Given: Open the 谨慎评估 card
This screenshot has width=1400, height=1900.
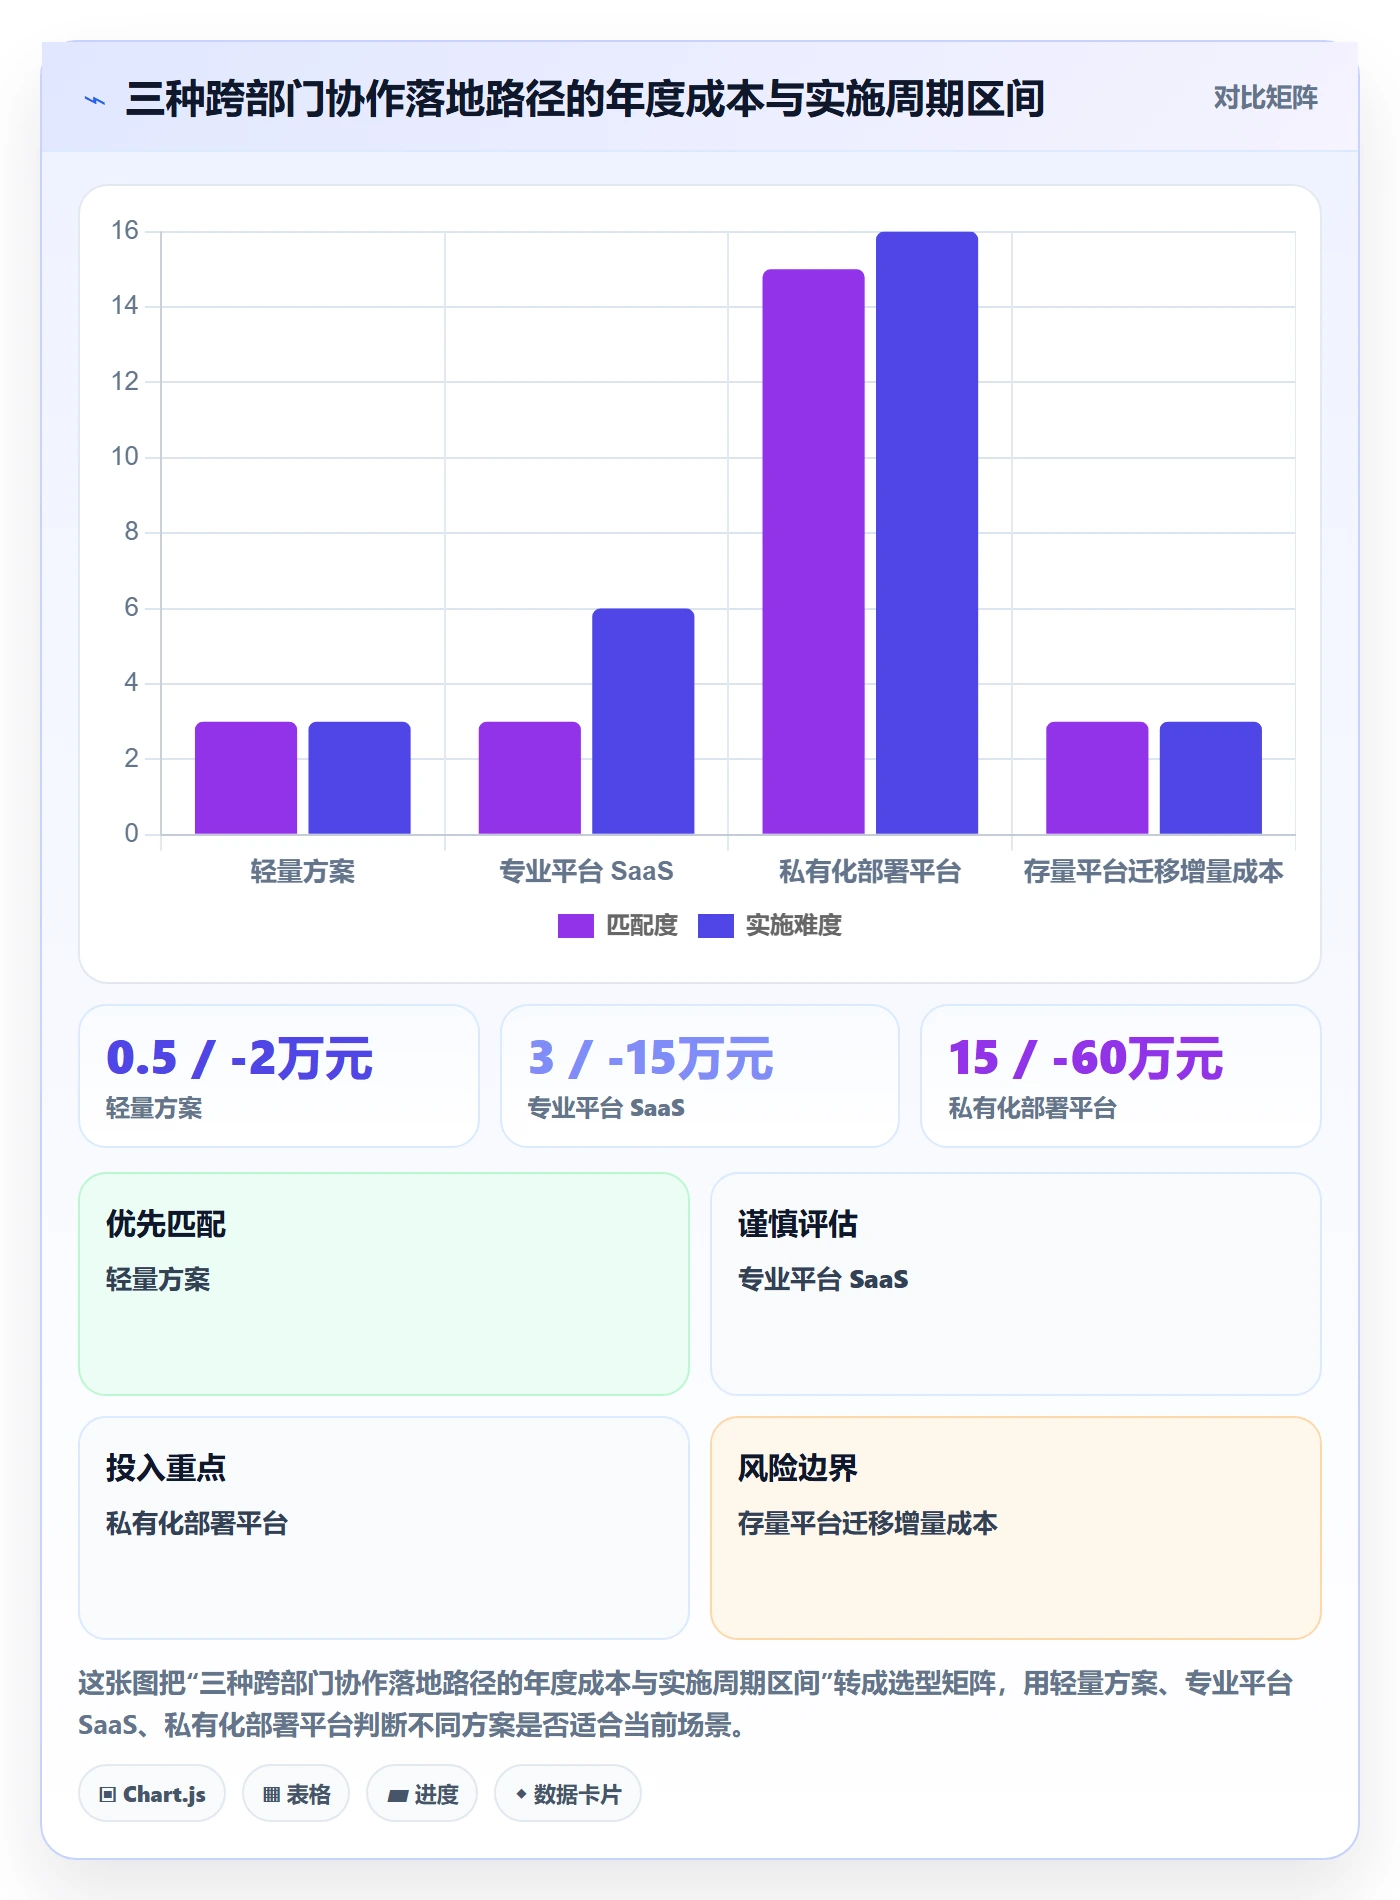Looking at the screenshot, I should click(x=1016, y=1284).
